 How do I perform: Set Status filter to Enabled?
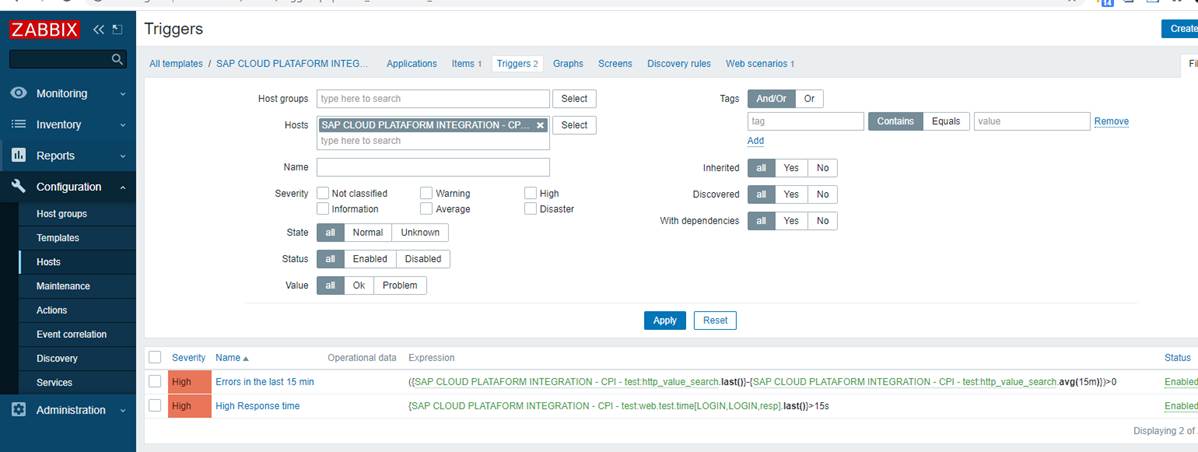(370, 260)
